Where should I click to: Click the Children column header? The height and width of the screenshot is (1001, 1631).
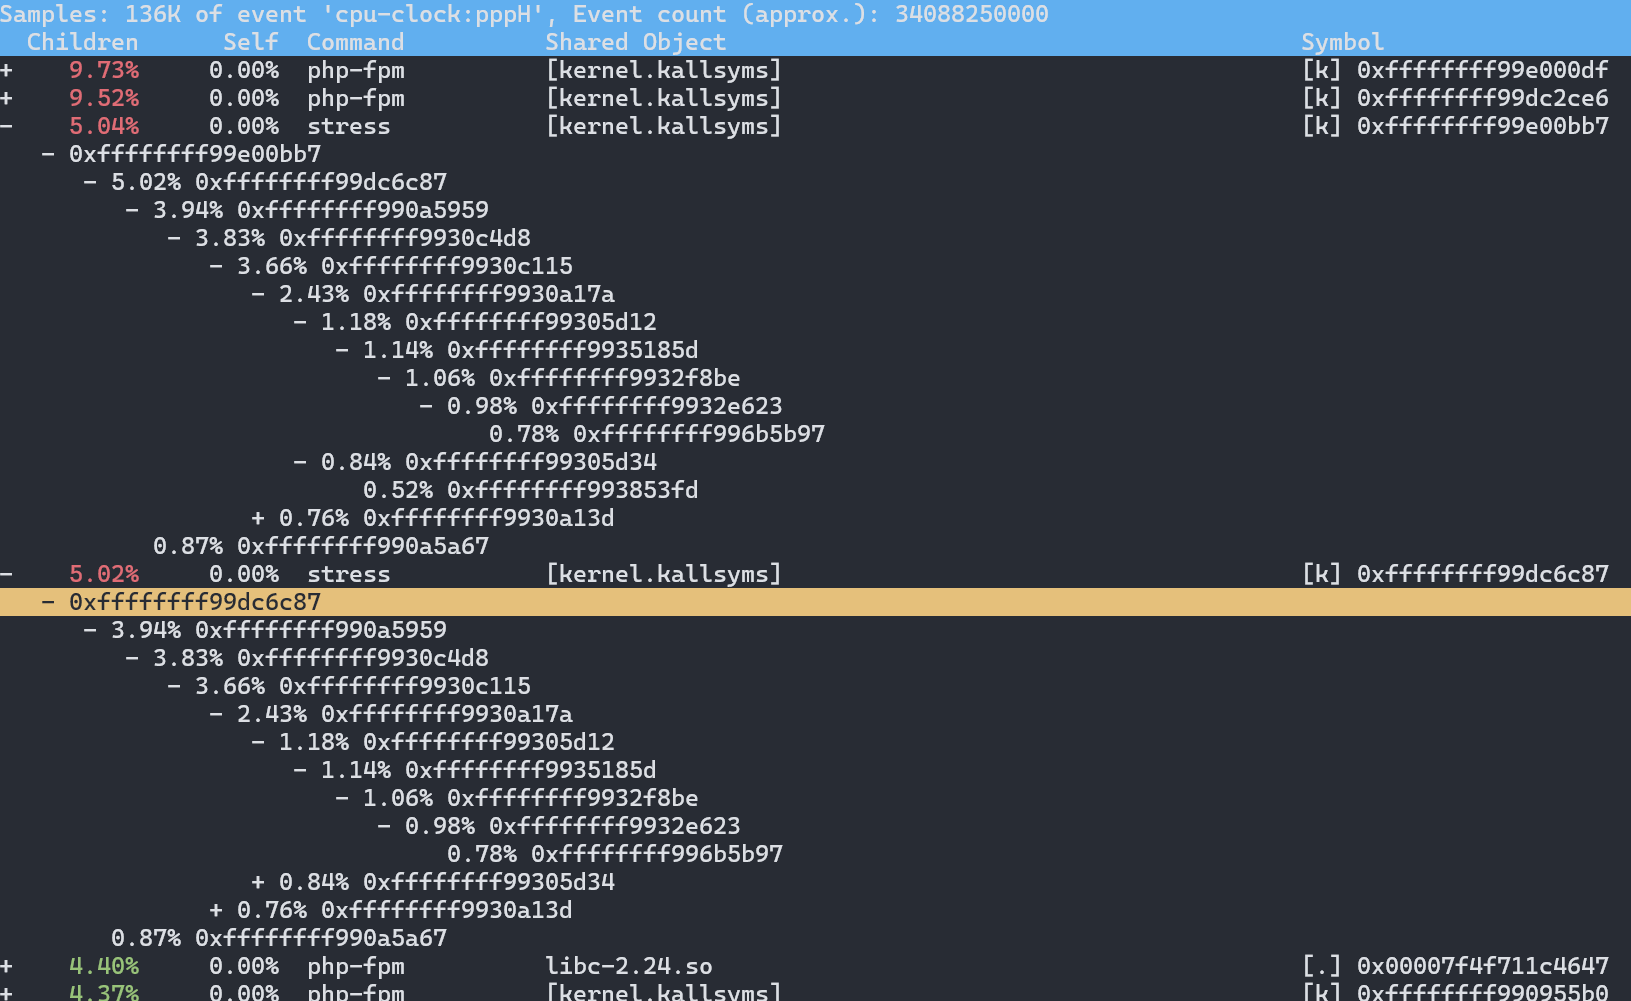tap(83, 42)
